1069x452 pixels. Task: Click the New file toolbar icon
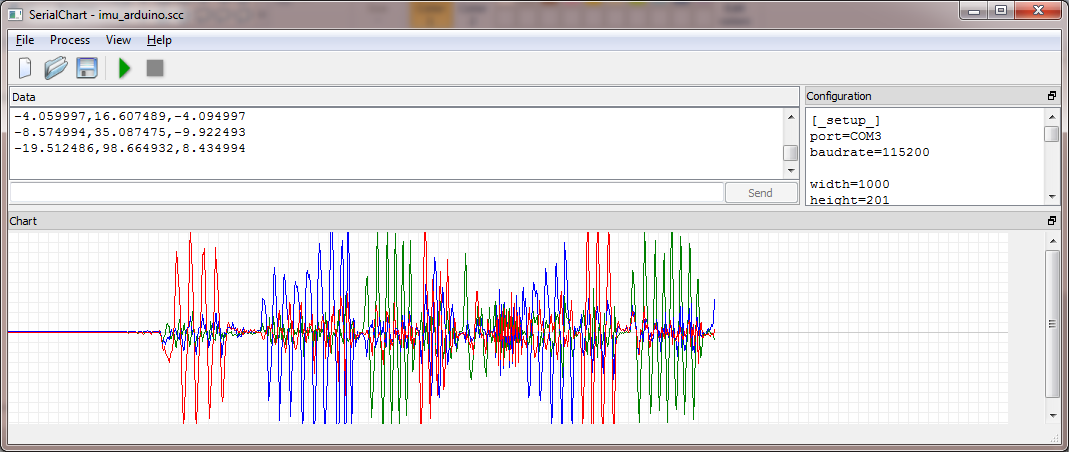[26, 68]
